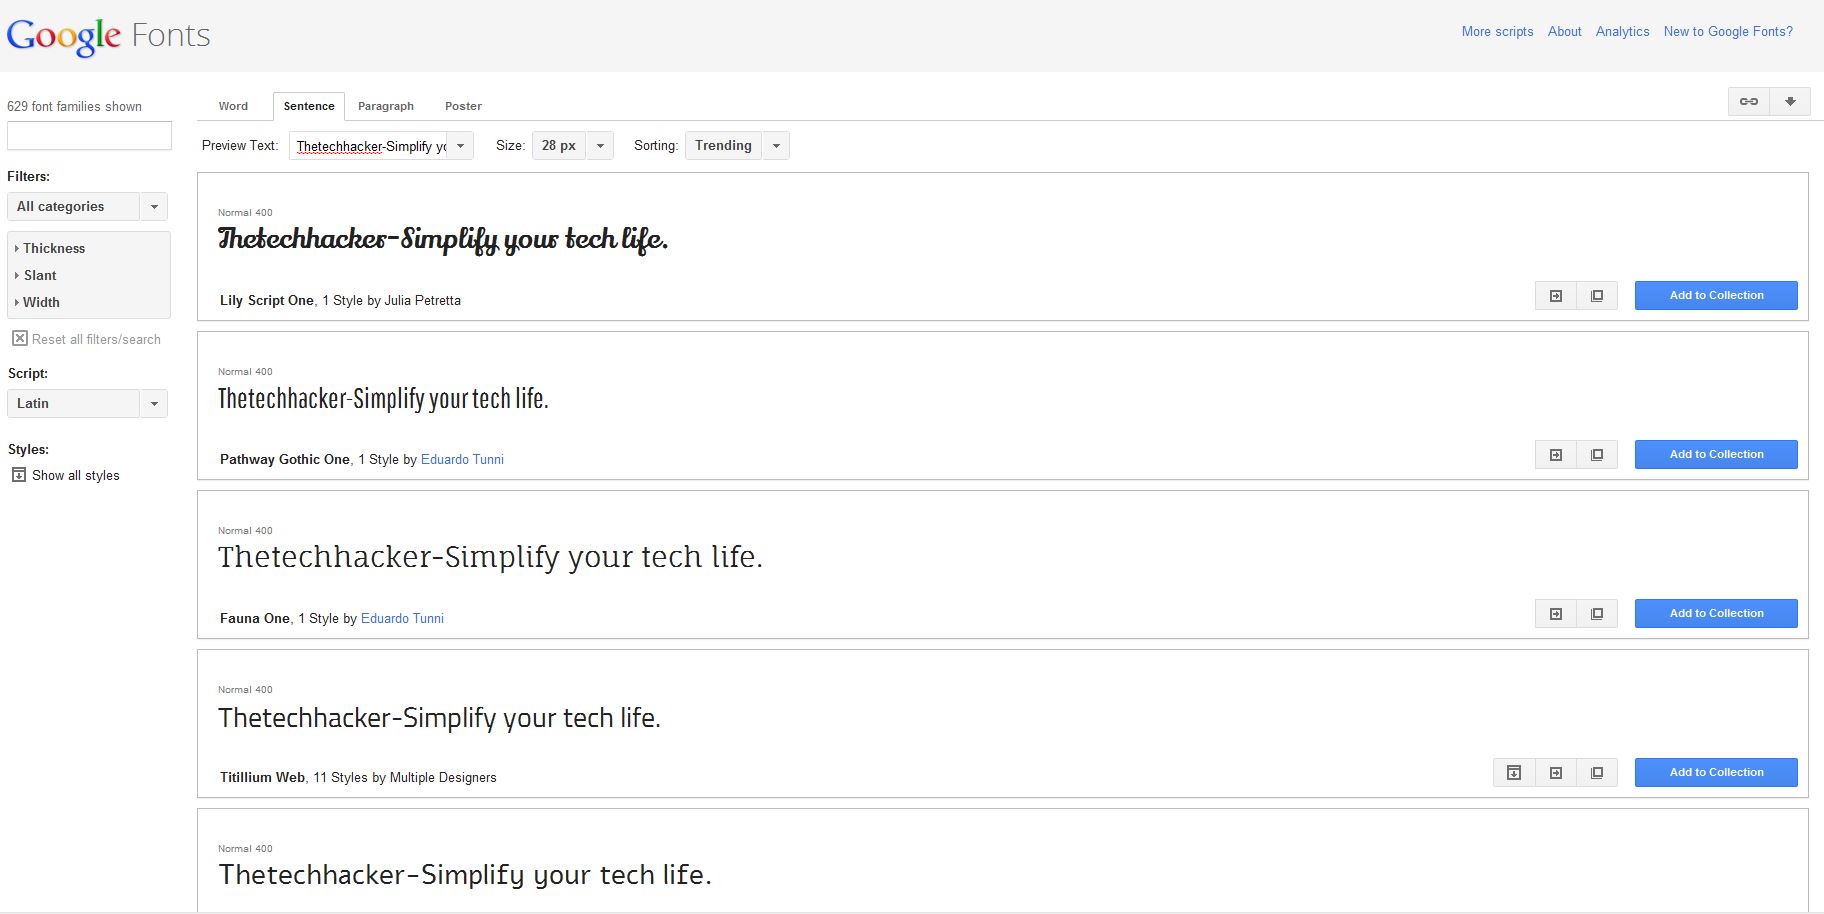Open quick-use icon for Lily Script One
Image resolution: width=1824 pixels, height=914 pixels.
(1556, 295)
